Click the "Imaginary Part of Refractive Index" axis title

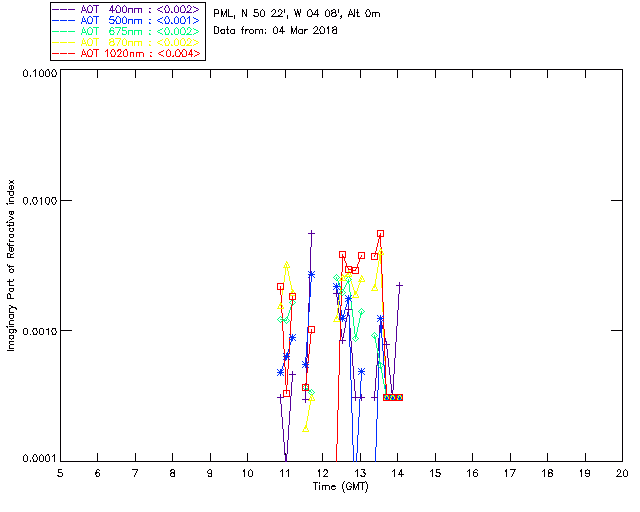[13, 266]
